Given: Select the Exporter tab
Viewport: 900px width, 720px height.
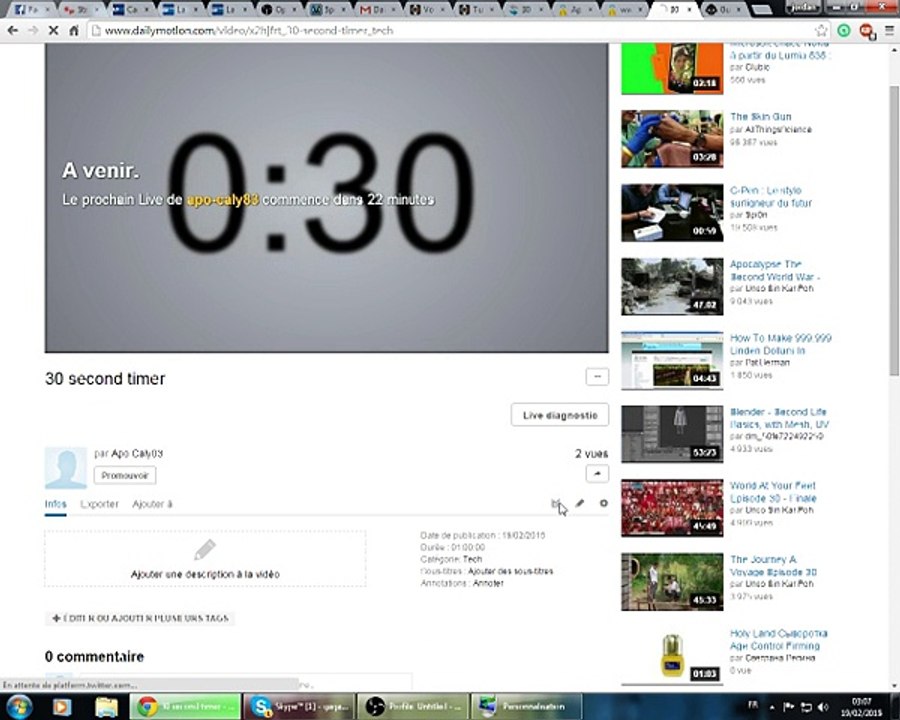Looking at the screenshot, I should pyautogui.click(x=99, y=504).
